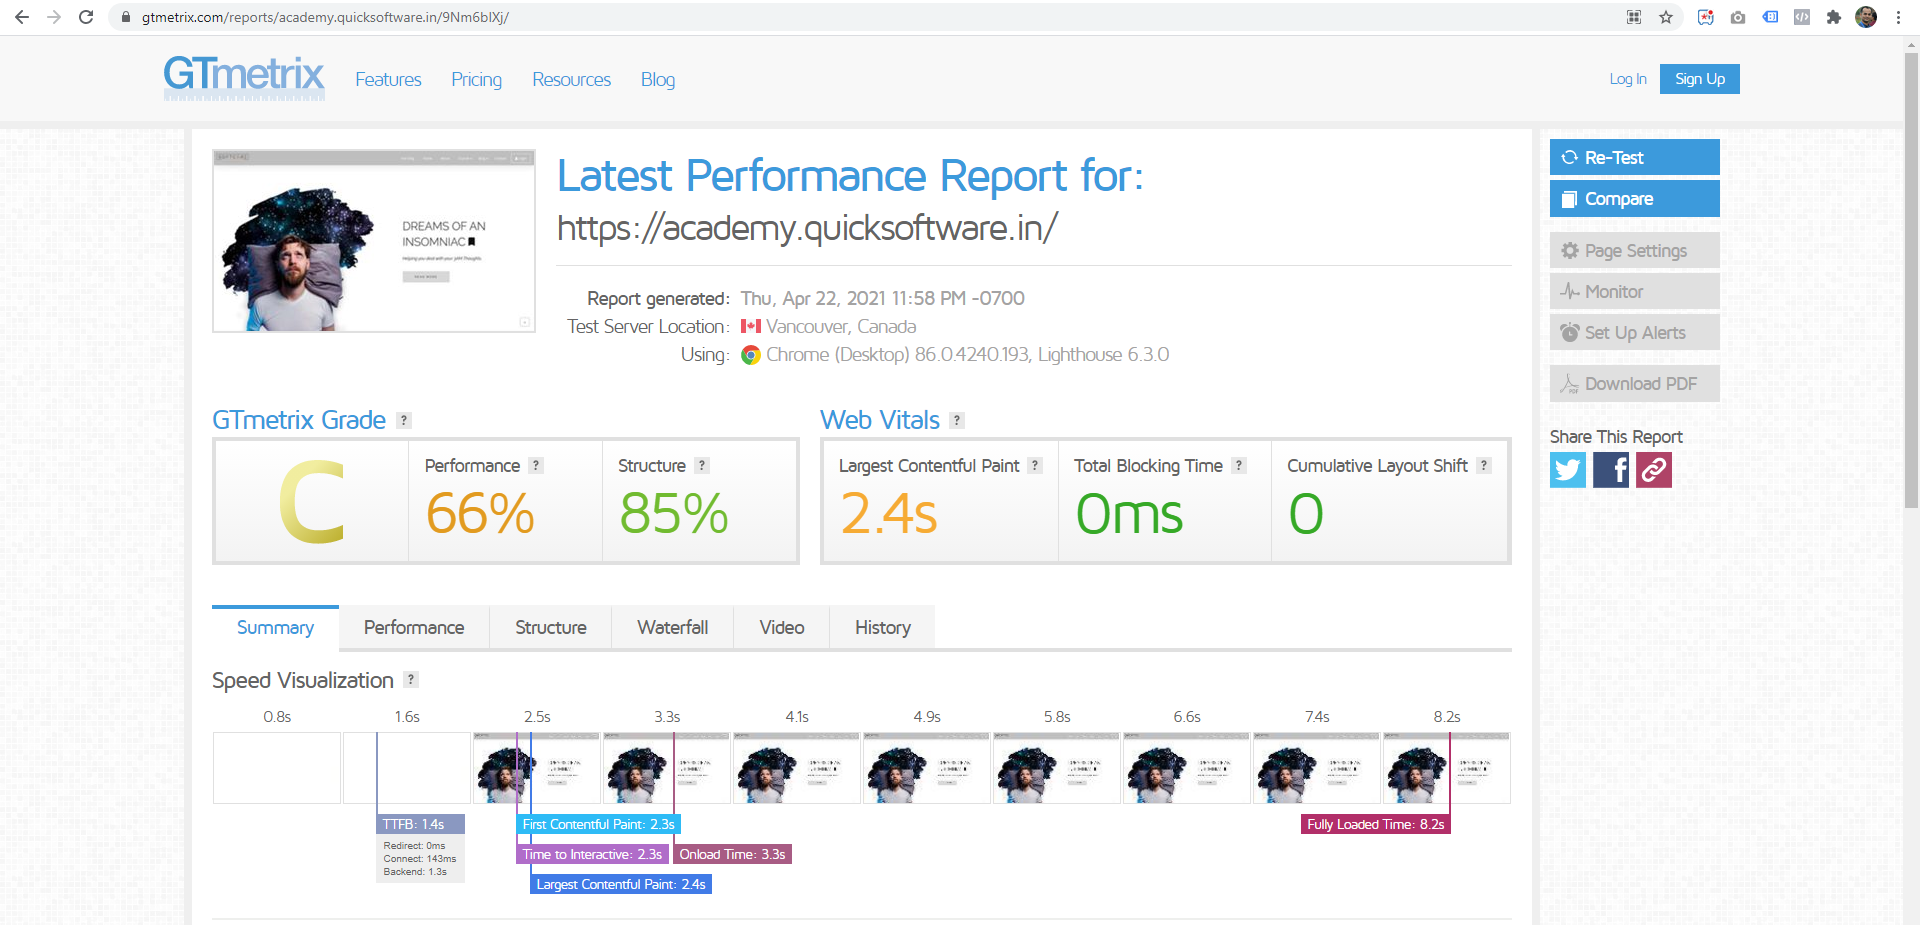The image size is (1920, 925).
Task: Click Download PDF
Action: point(1635,383)
